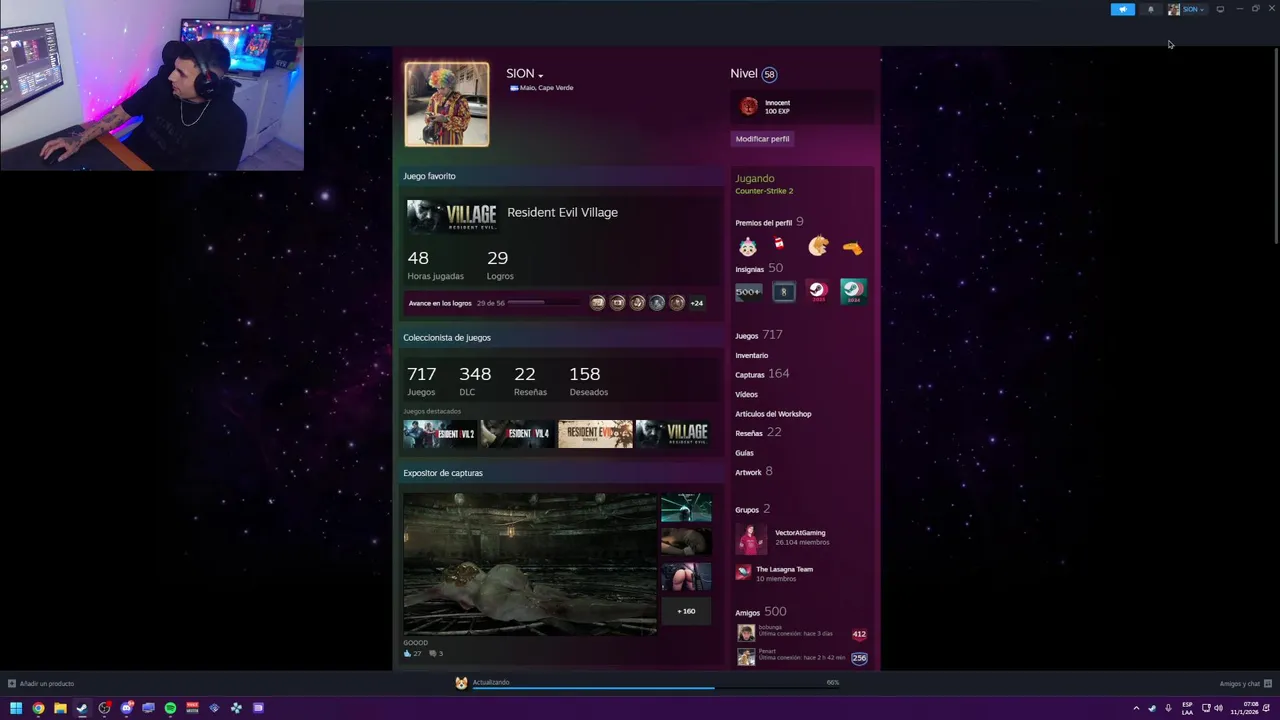The image size is (1280, 720).
Task: Click the Steam 2024 replay badge
Action: pyautogui.click(x=853, y=291)
